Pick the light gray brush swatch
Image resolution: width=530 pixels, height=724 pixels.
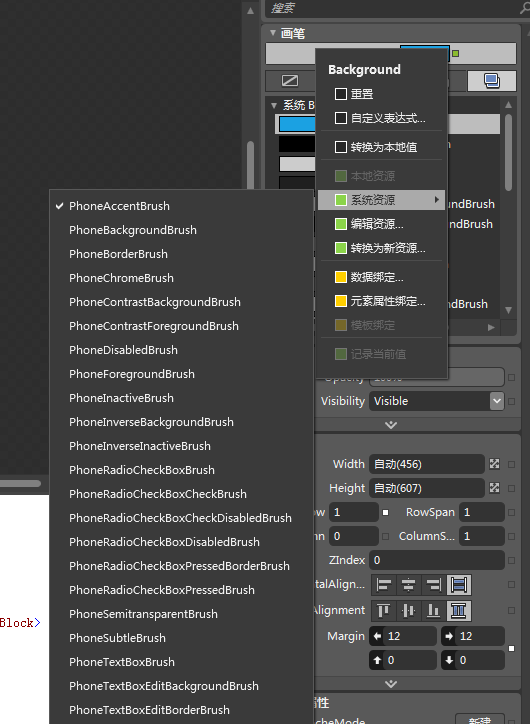[x=297, y=164]
